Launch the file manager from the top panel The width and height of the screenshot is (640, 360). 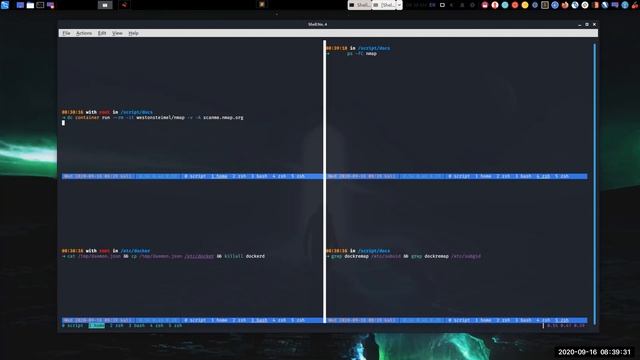(x=30, y=5)
